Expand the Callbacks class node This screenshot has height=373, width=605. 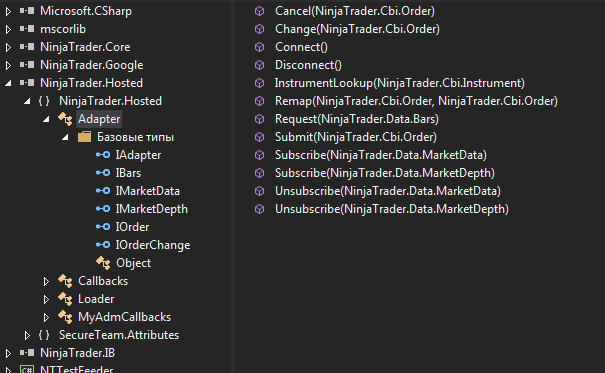pyautogui.click(x=46, y=281)
